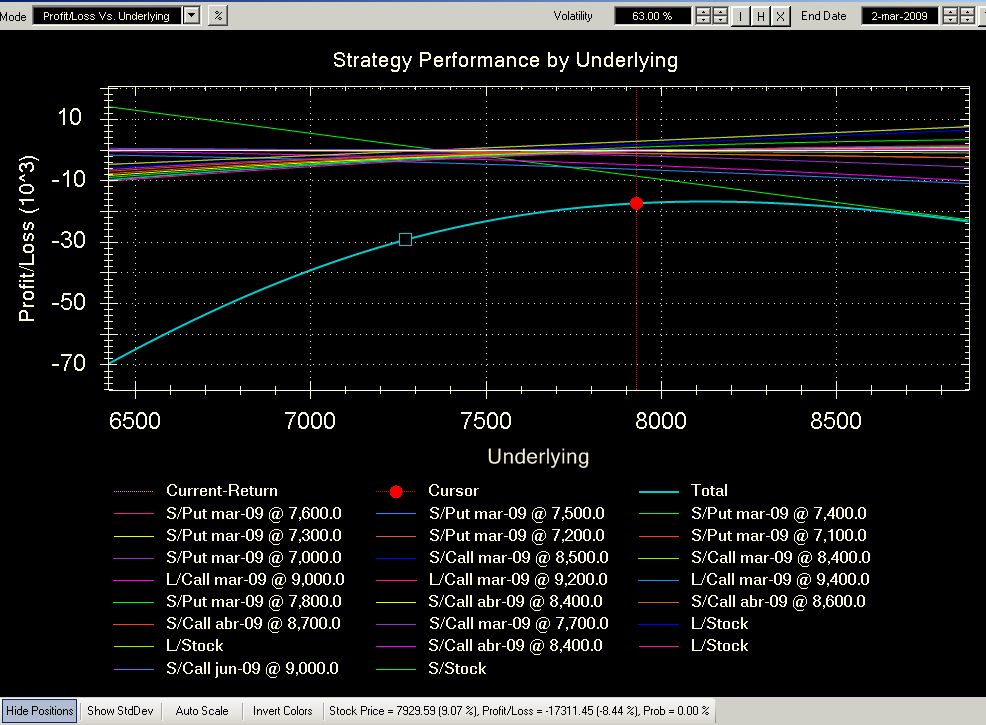Click the red cursor dot on chart
This screenshot has width=986, height=725.
click(636, 203)
